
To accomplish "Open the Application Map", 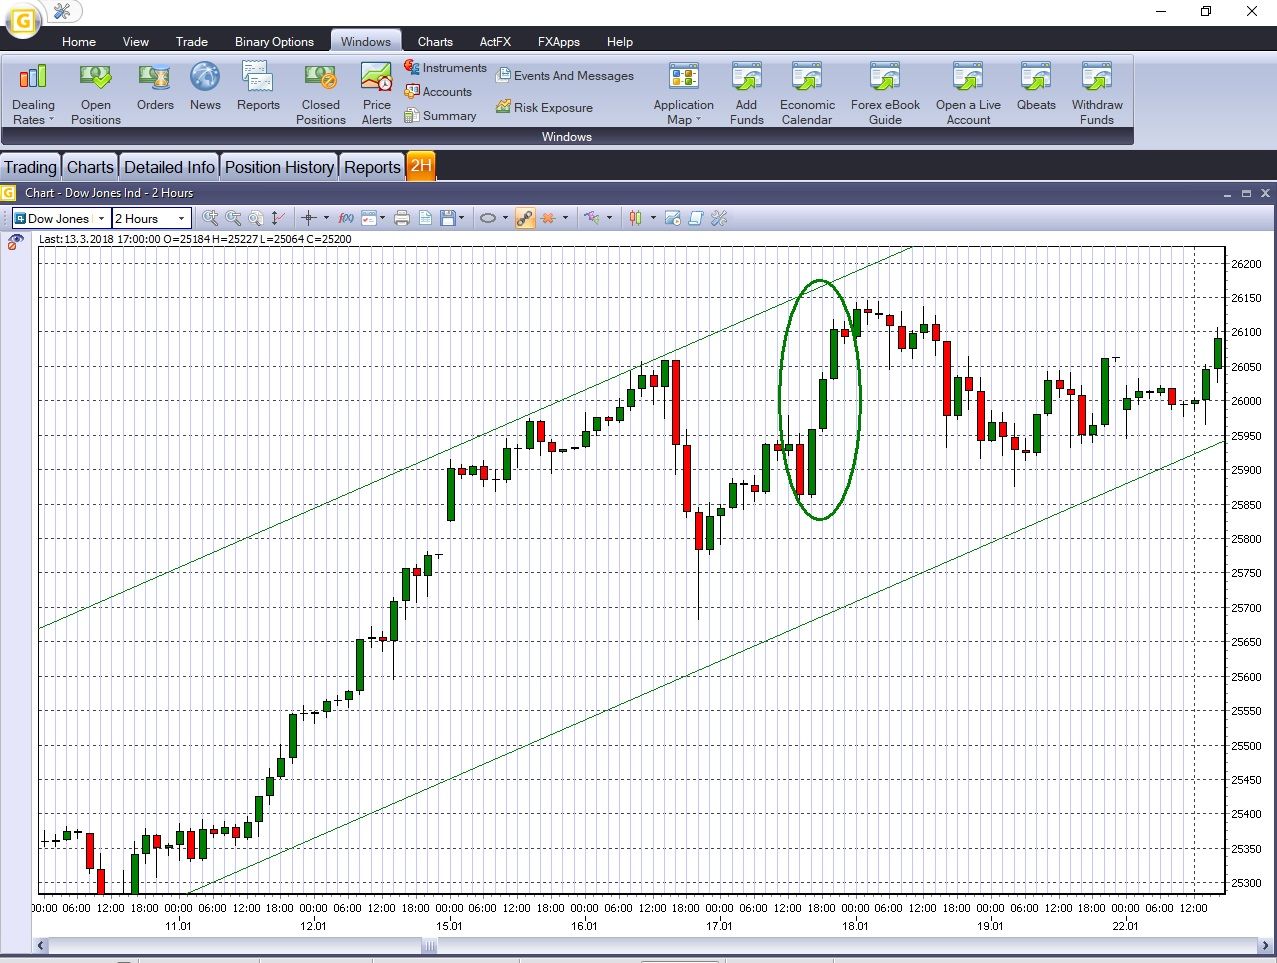I will tap(684, 93).
